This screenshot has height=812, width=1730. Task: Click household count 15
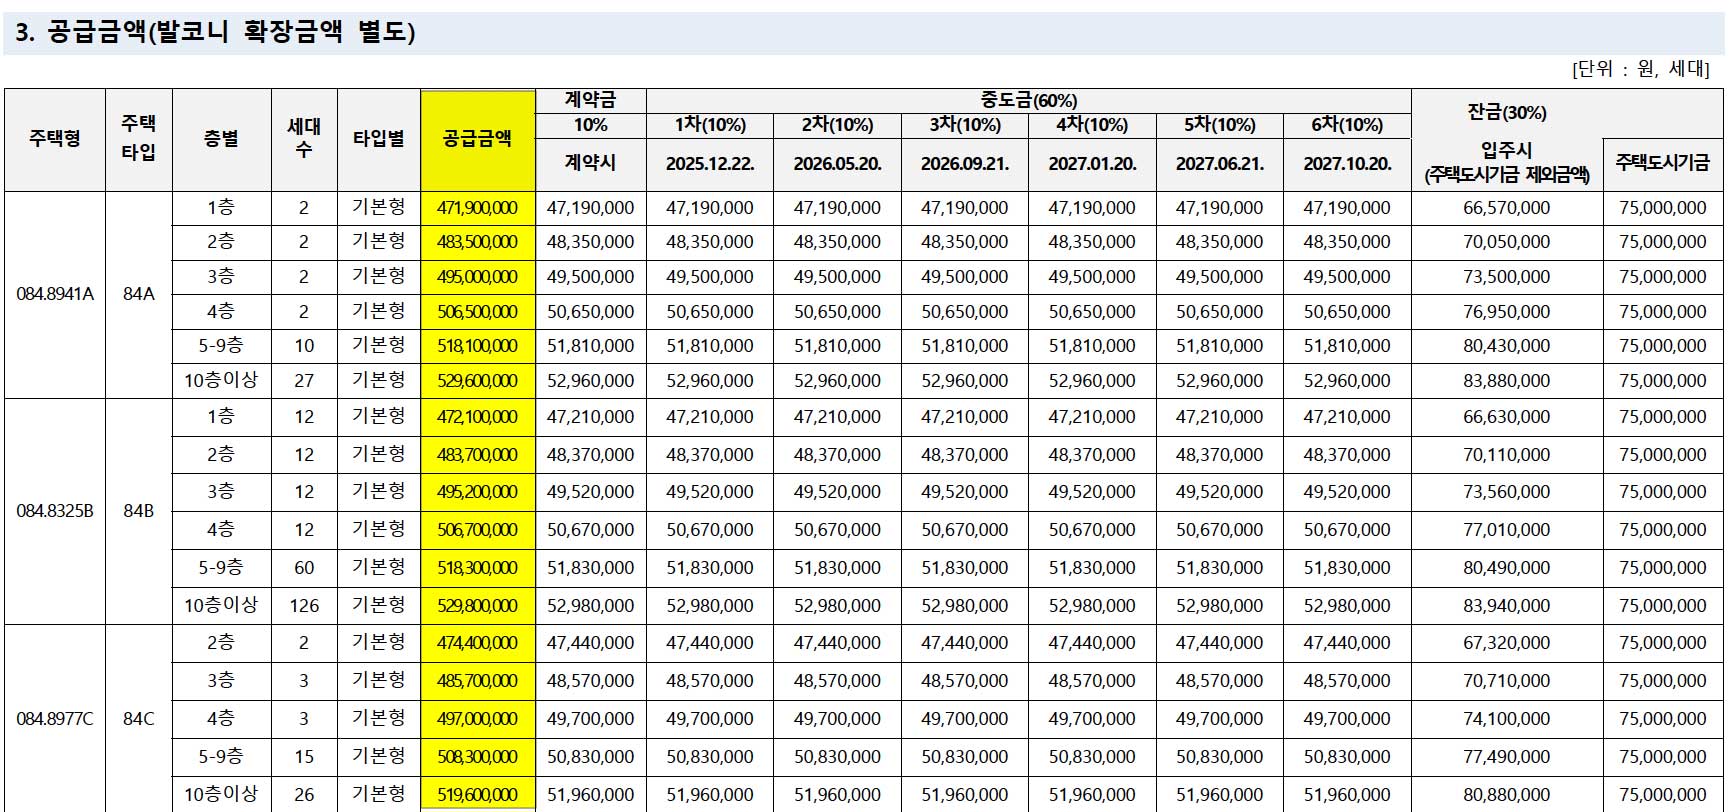[304, 757]
